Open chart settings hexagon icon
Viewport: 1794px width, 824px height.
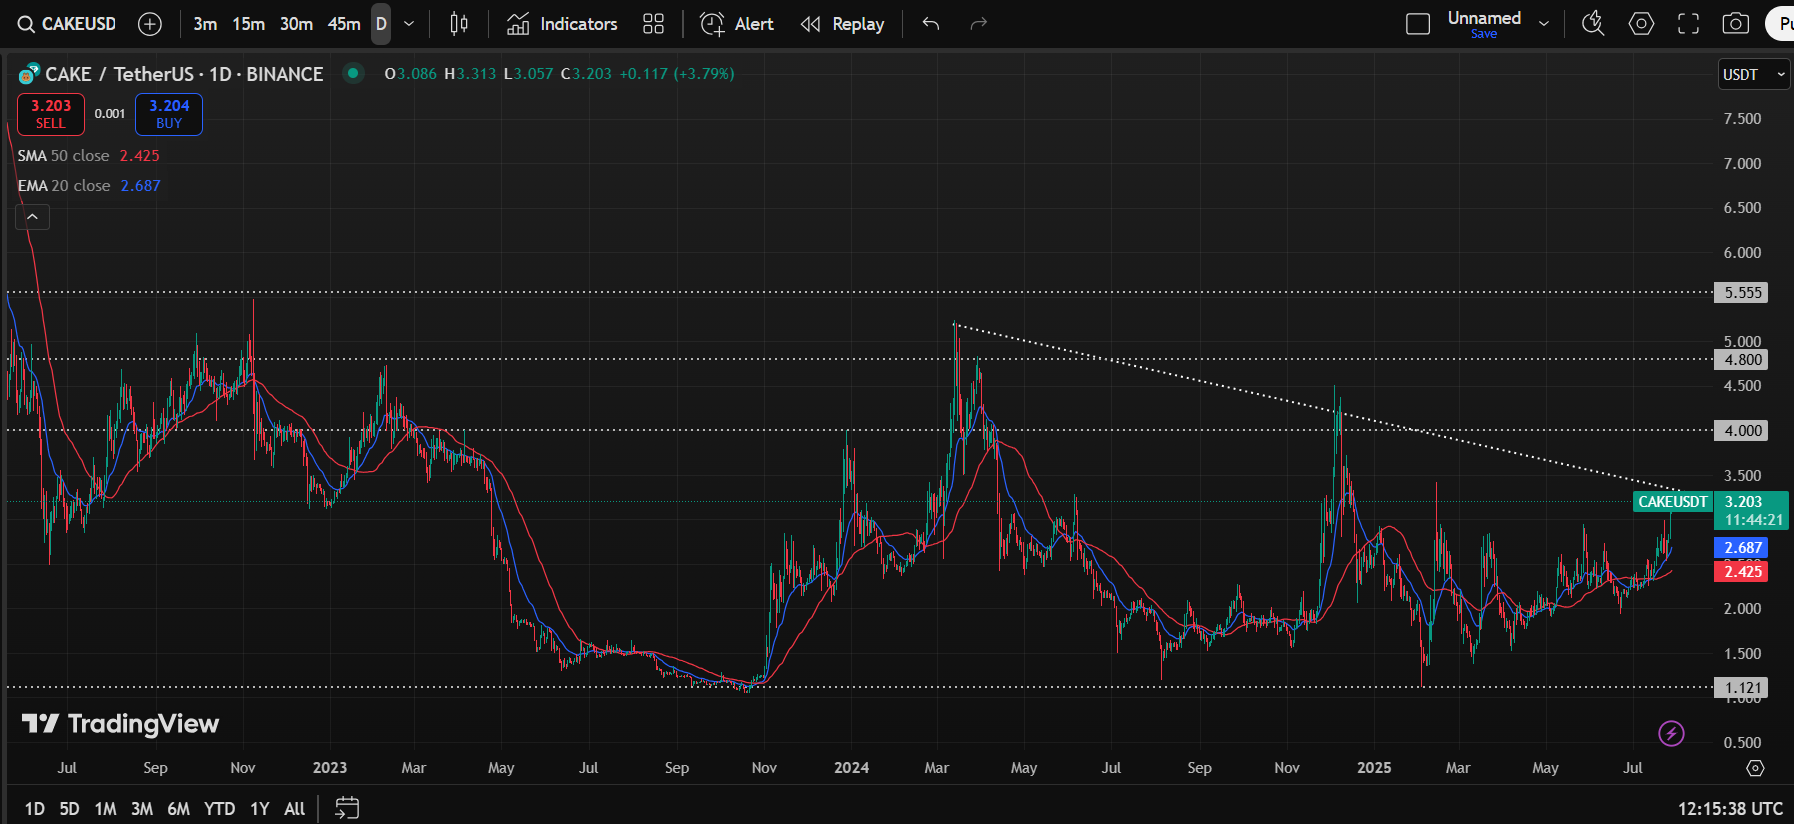pyautogui.click(x=1641, y=24)
